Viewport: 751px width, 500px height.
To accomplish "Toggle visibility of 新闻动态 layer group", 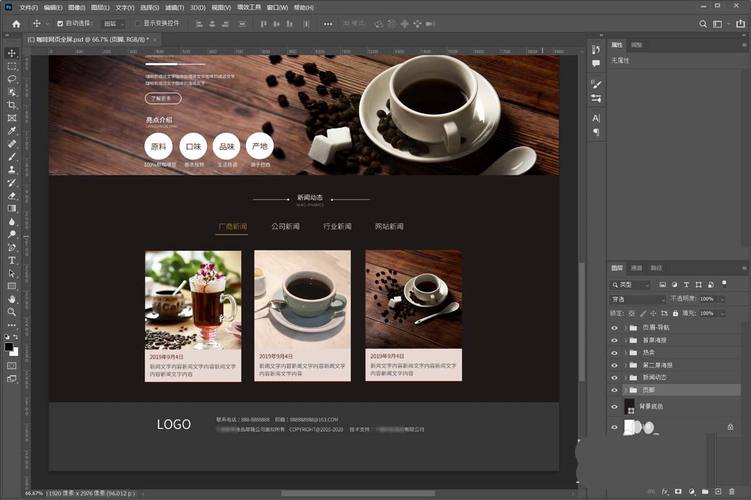I will pyautogui.click(x=615, y=377).
